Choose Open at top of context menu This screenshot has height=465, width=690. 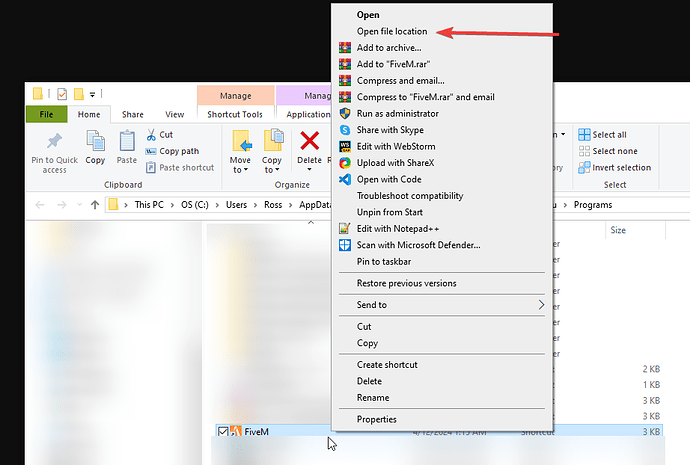coord(368,15)
